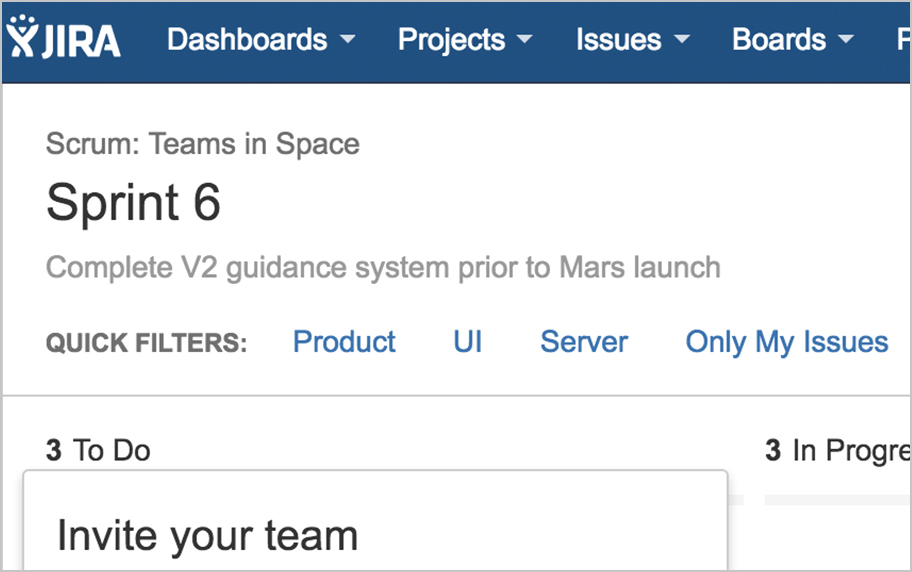Select the In Progress column header

838,450
